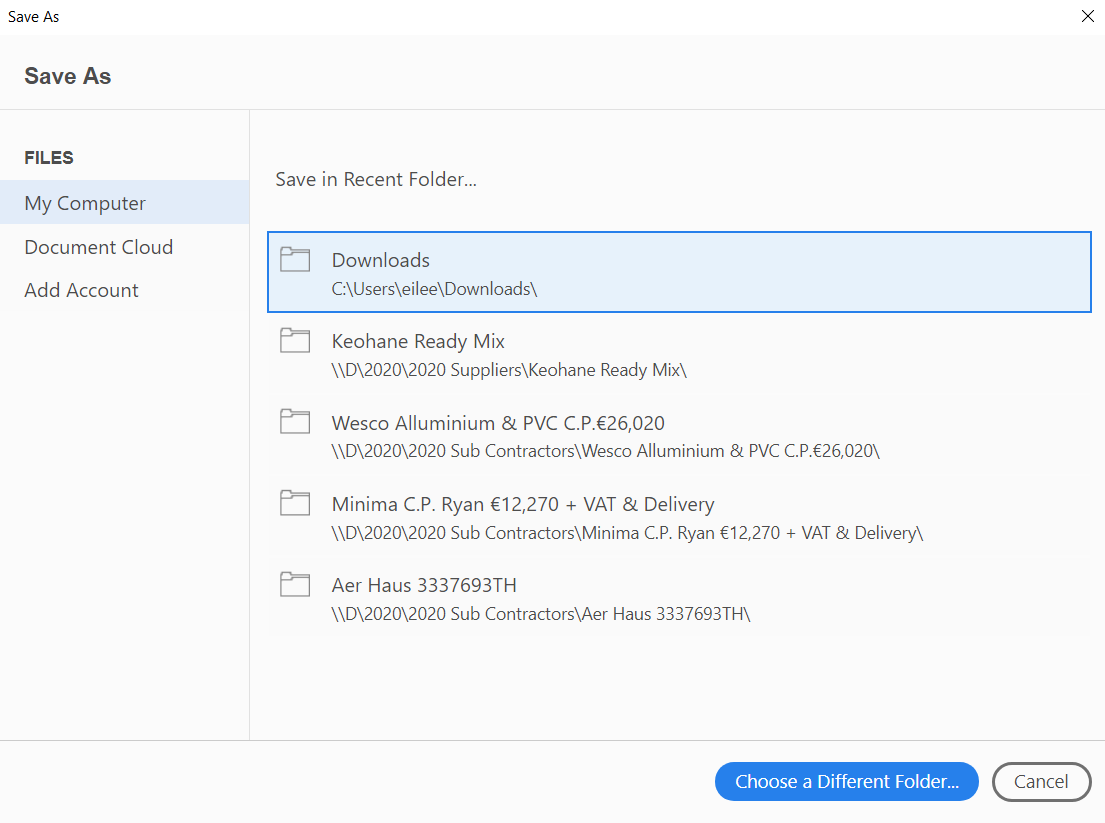Click Choose a Different Folder button
Viewport: 1105px width, 823px height.
tap(846, 781)
